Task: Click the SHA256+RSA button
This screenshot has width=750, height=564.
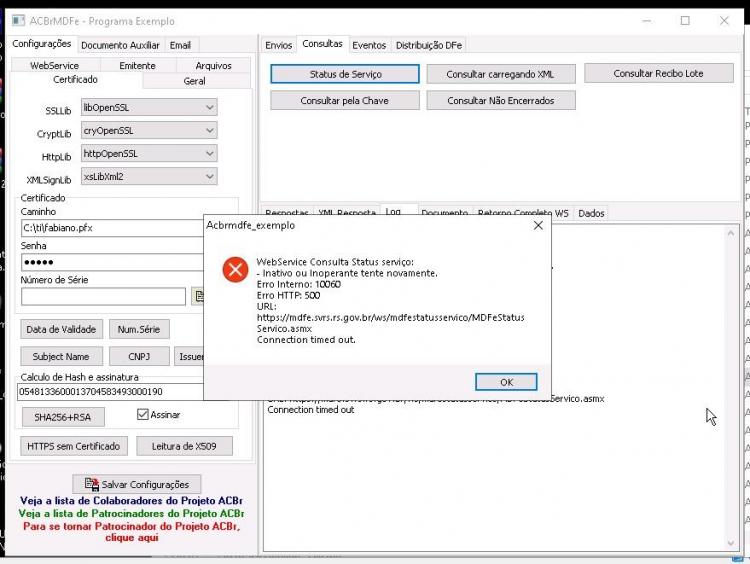Action: [63, 417]
